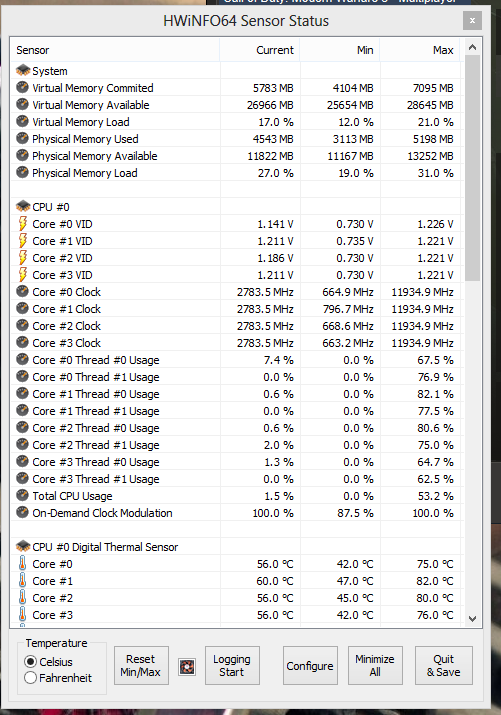501x715 pixels.
Task: Click the Core #3 VID lightning icon
Action: pyautogui.click(x=22, y=275)
